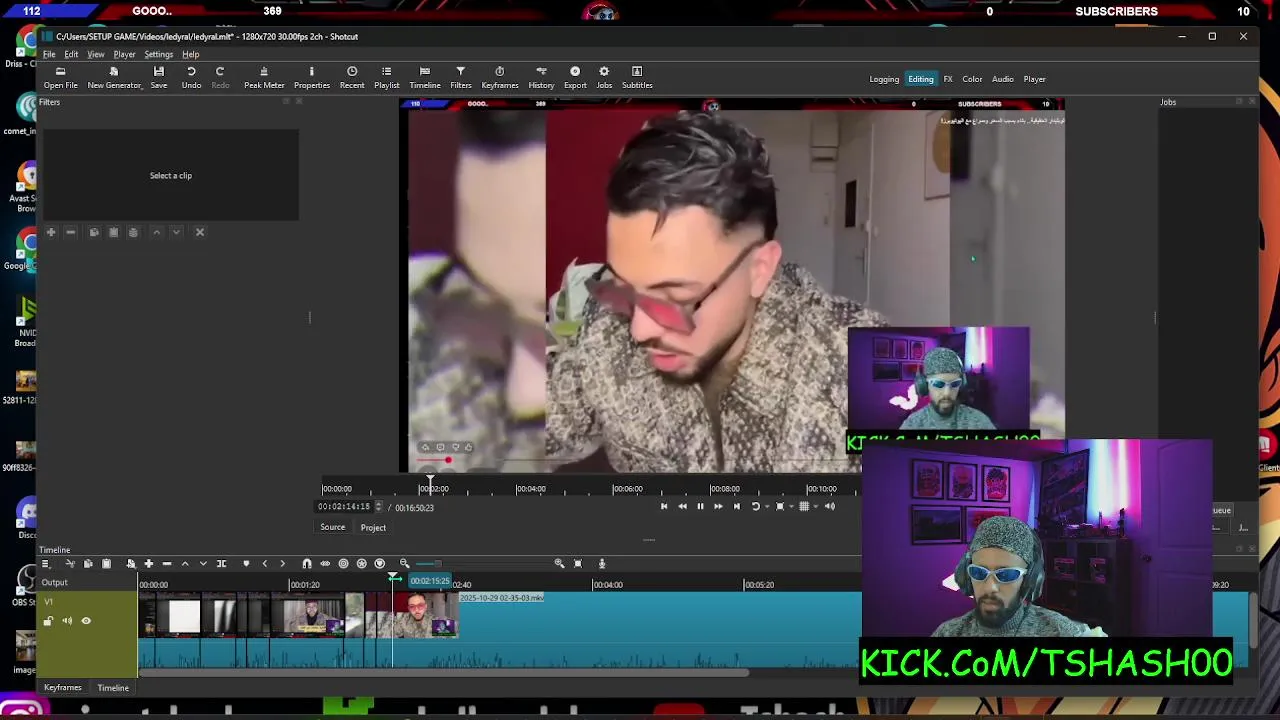This screenshot has height=720, width=1280.
Task: Jump to the previous timeline marker
Action: coord(265,564)
